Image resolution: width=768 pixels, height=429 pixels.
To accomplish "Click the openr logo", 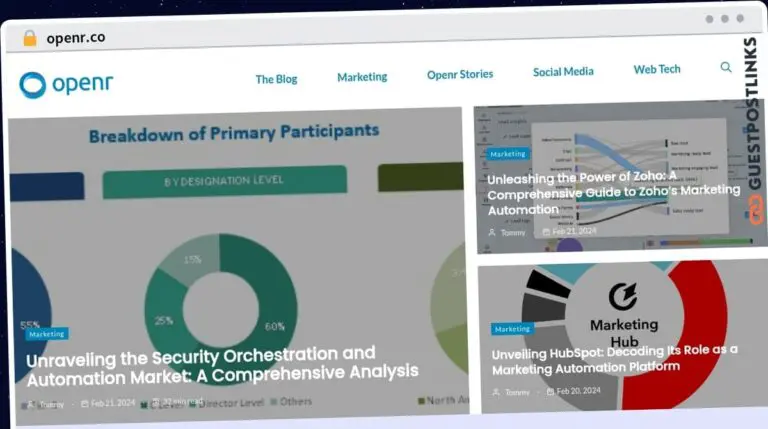I will (66, 85).
